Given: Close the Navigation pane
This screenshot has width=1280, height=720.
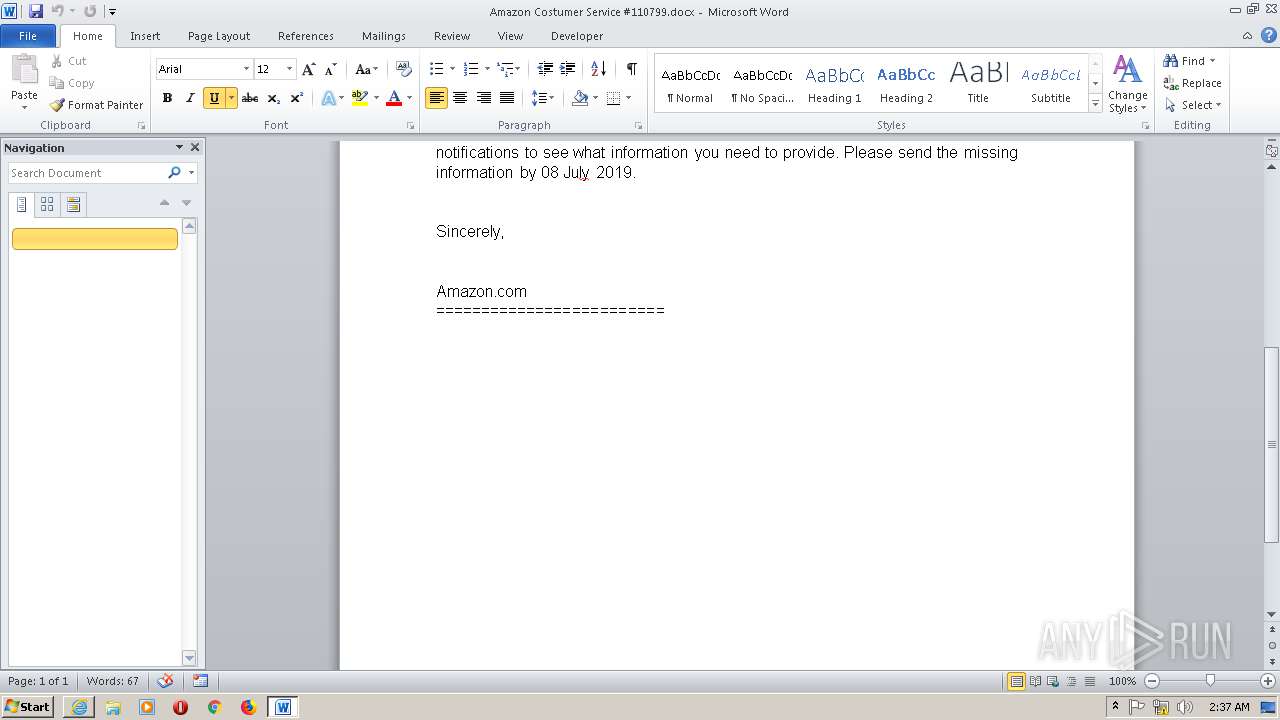Looking at the screenshot, I should pyautogui.click(x=195, y=147).
